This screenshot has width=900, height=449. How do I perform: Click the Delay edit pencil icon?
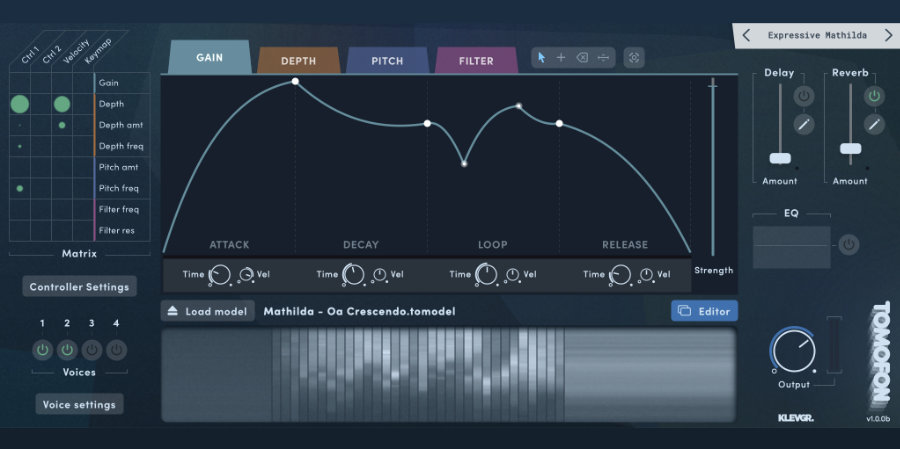coord(804,124)
